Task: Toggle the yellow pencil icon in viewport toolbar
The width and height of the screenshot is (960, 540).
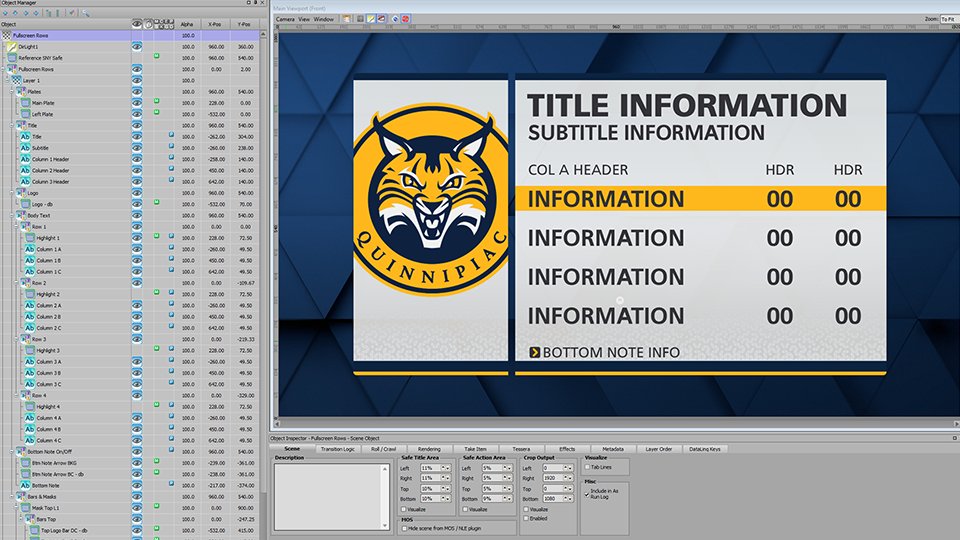Action: pyautogui.click(x=371, y=19)
